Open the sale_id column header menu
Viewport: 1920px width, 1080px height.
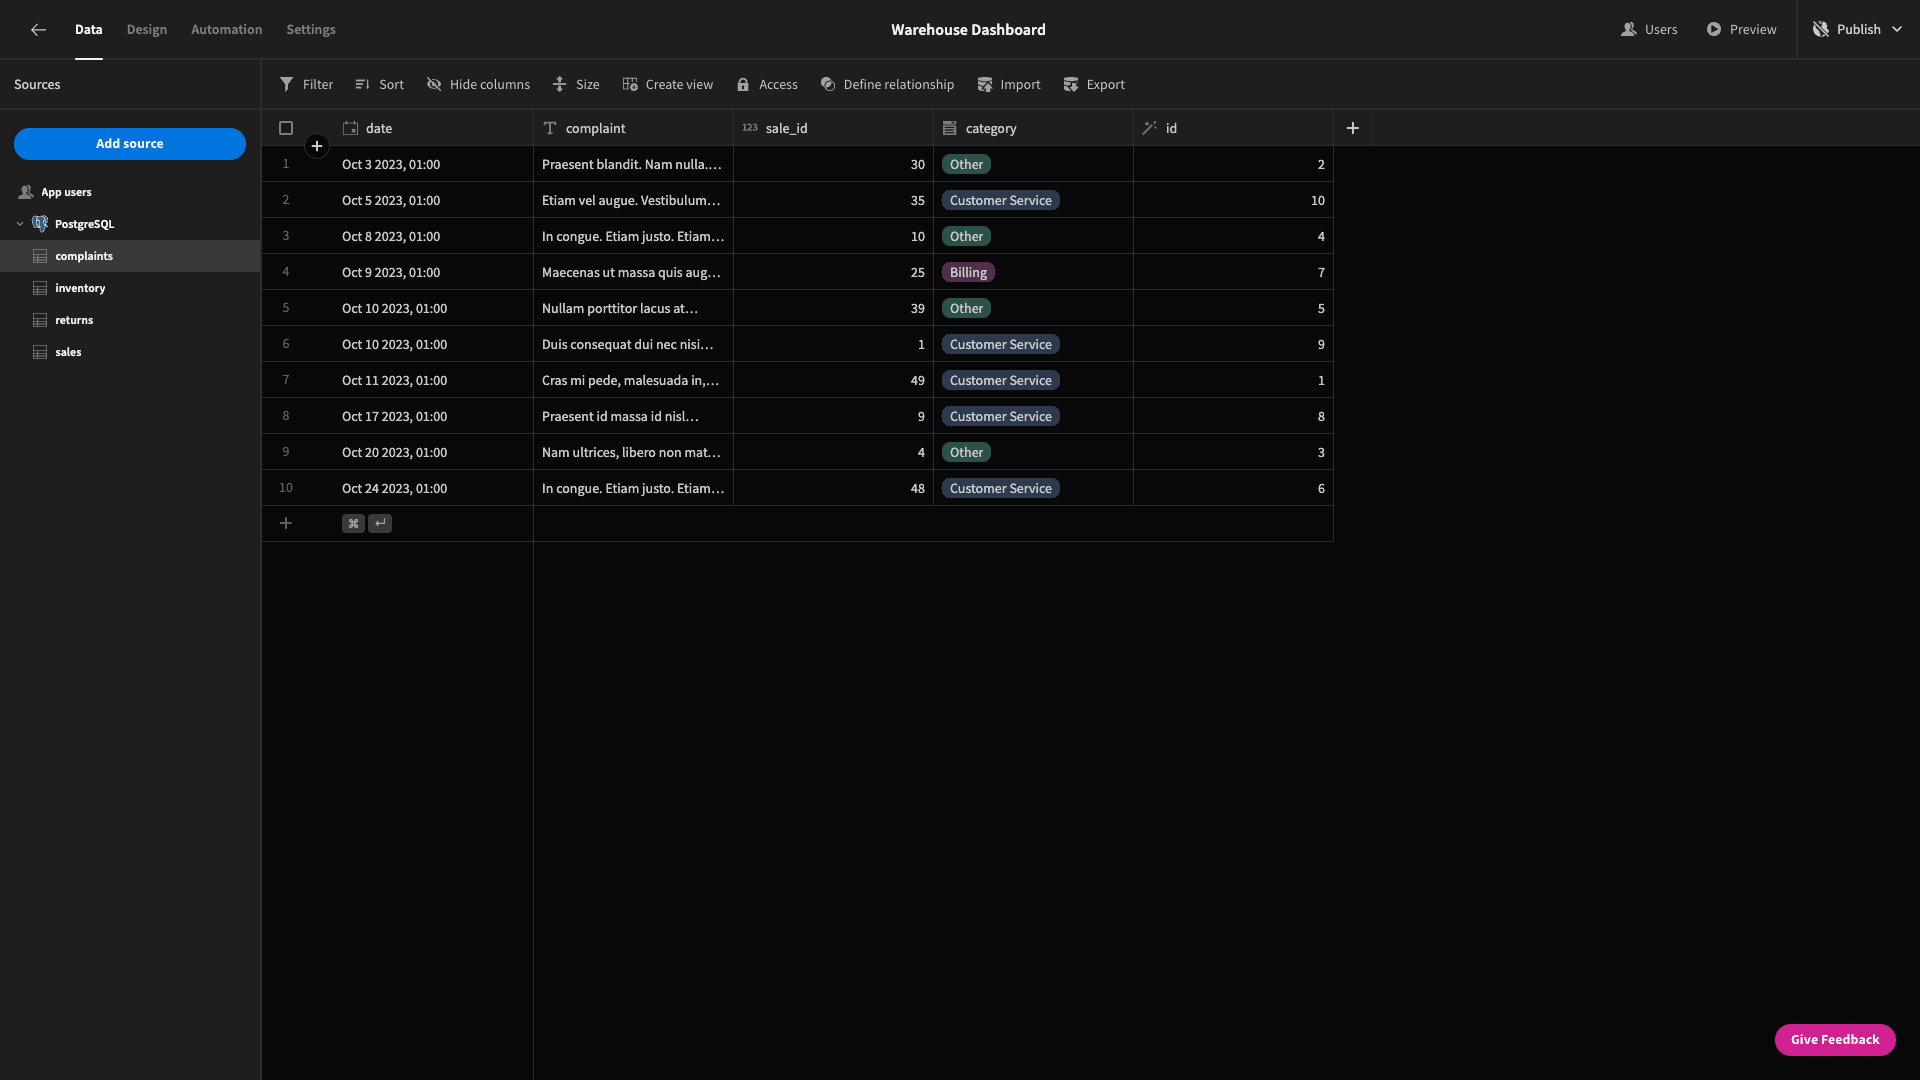(x=833, y=128)
